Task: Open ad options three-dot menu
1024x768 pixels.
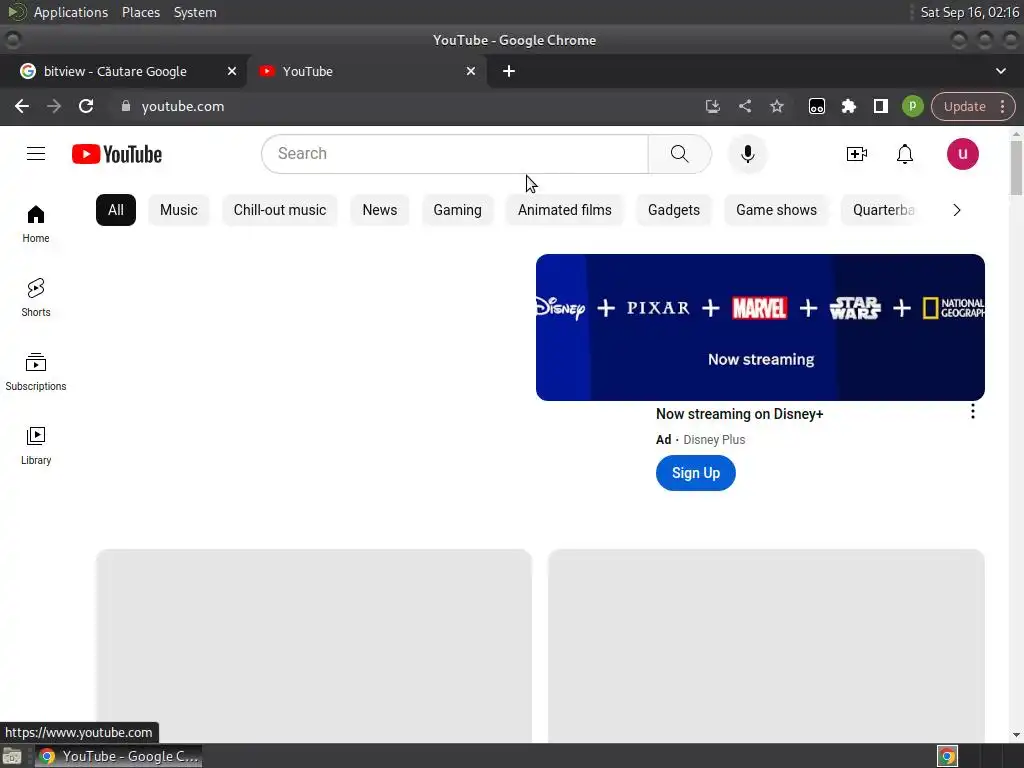Action: (x=972, y=411)
